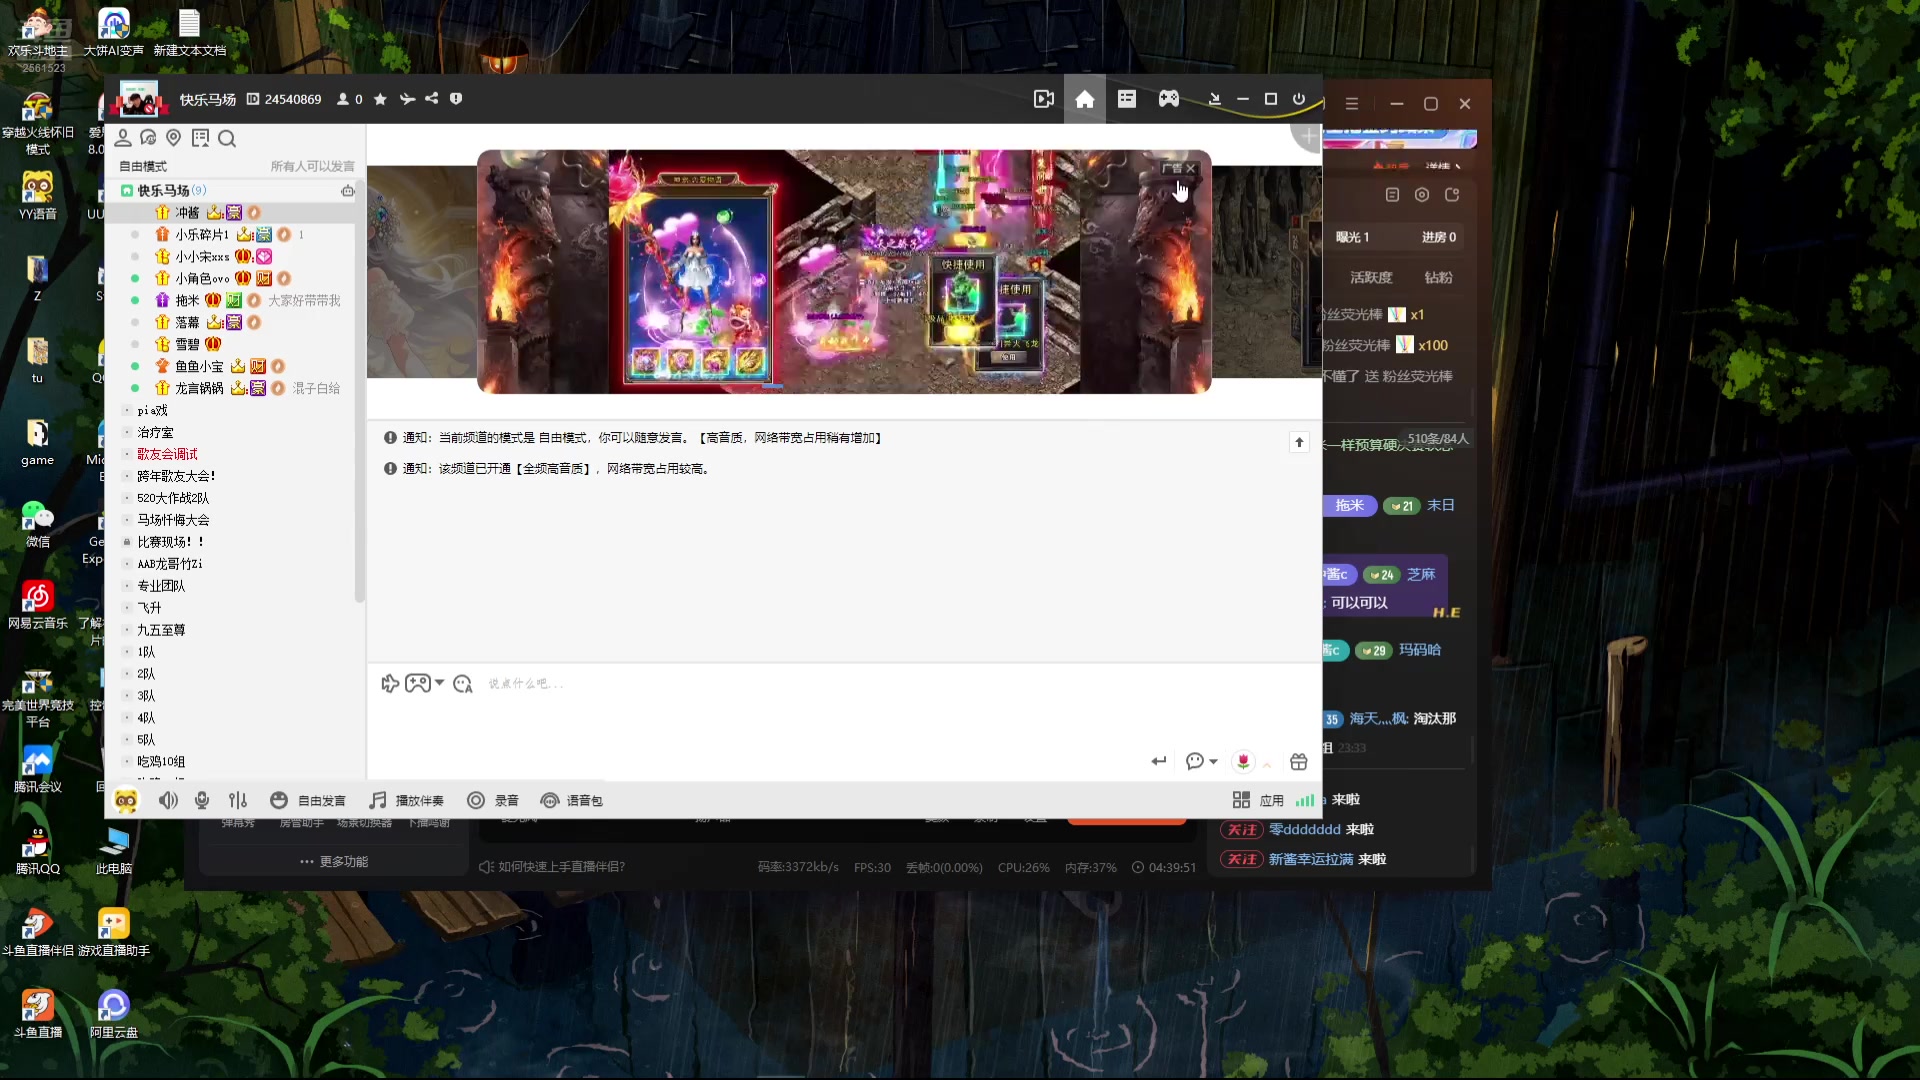This screenshot has width=1920, height=1080.
Task: Select user 龙言锅锅 in the channel
Action: coord(200,389)
